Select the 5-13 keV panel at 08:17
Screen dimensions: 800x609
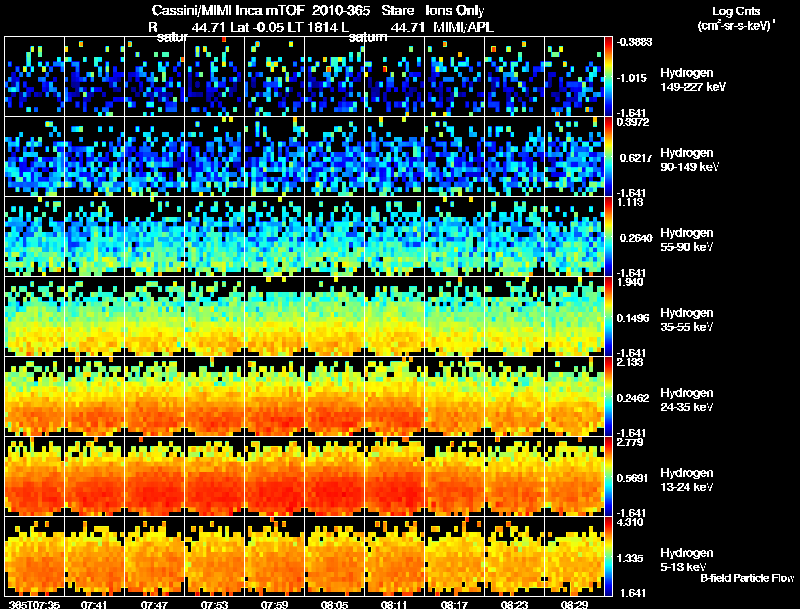pos(455,556)
